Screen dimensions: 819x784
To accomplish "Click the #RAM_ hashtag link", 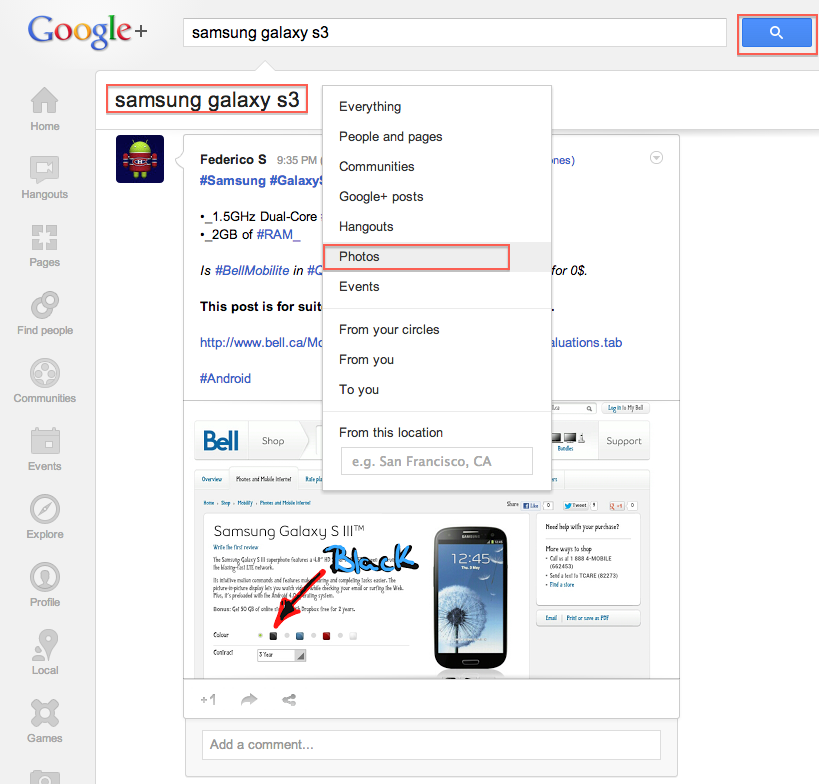I will 278,235.
